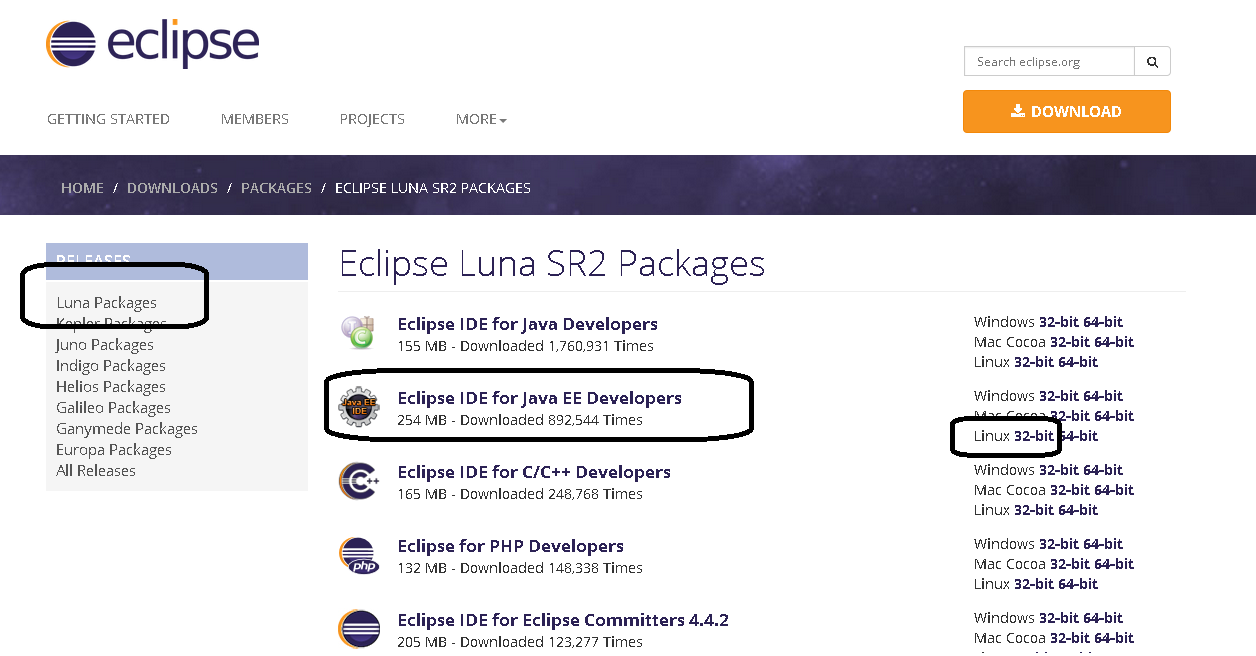Image resolution: width=1256 pixels, height=656 pixels.
Task: Focus the Search eclipse.org field
Action: 1049,62
